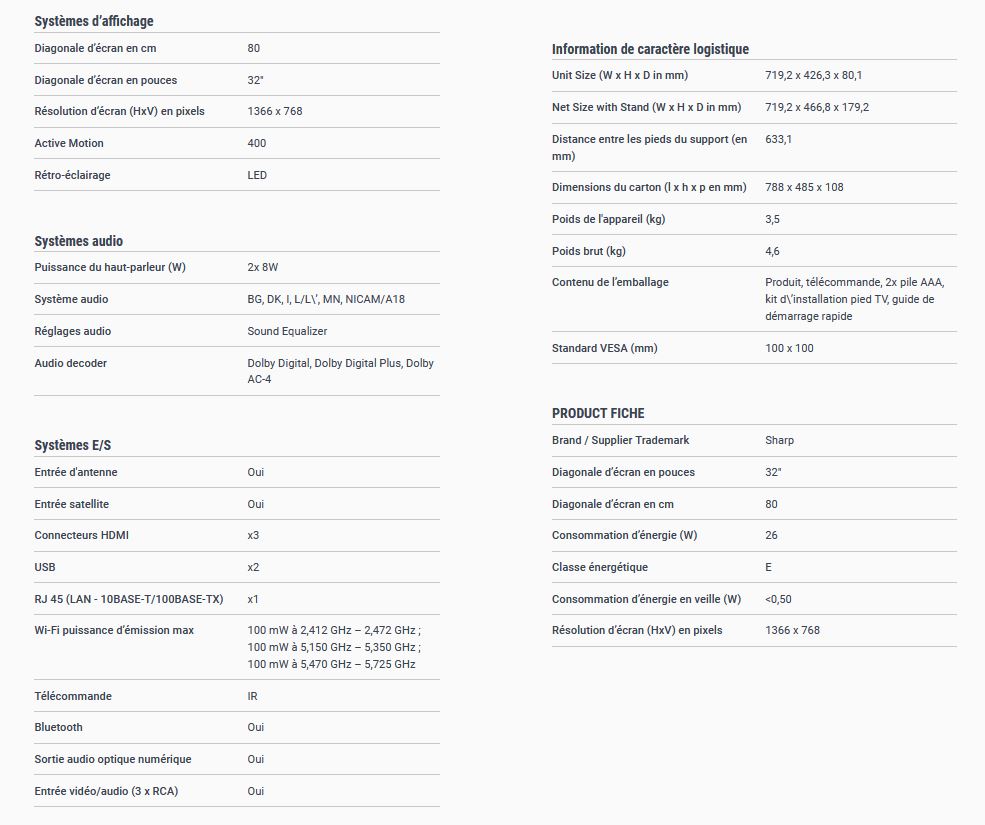Screen dimensions: 985x825
Task: Select the Bluetooth row label
Action: pyautogui.click(x=59, y=727)
